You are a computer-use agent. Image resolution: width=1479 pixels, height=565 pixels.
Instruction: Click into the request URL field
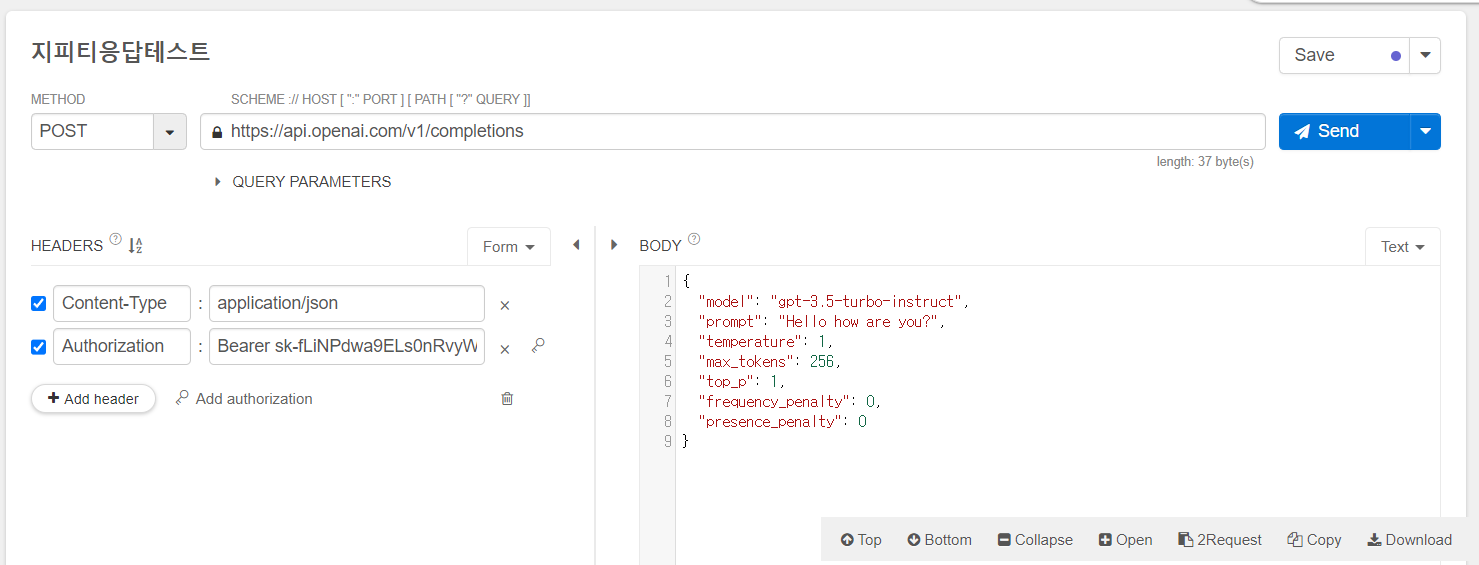[740, 131]
